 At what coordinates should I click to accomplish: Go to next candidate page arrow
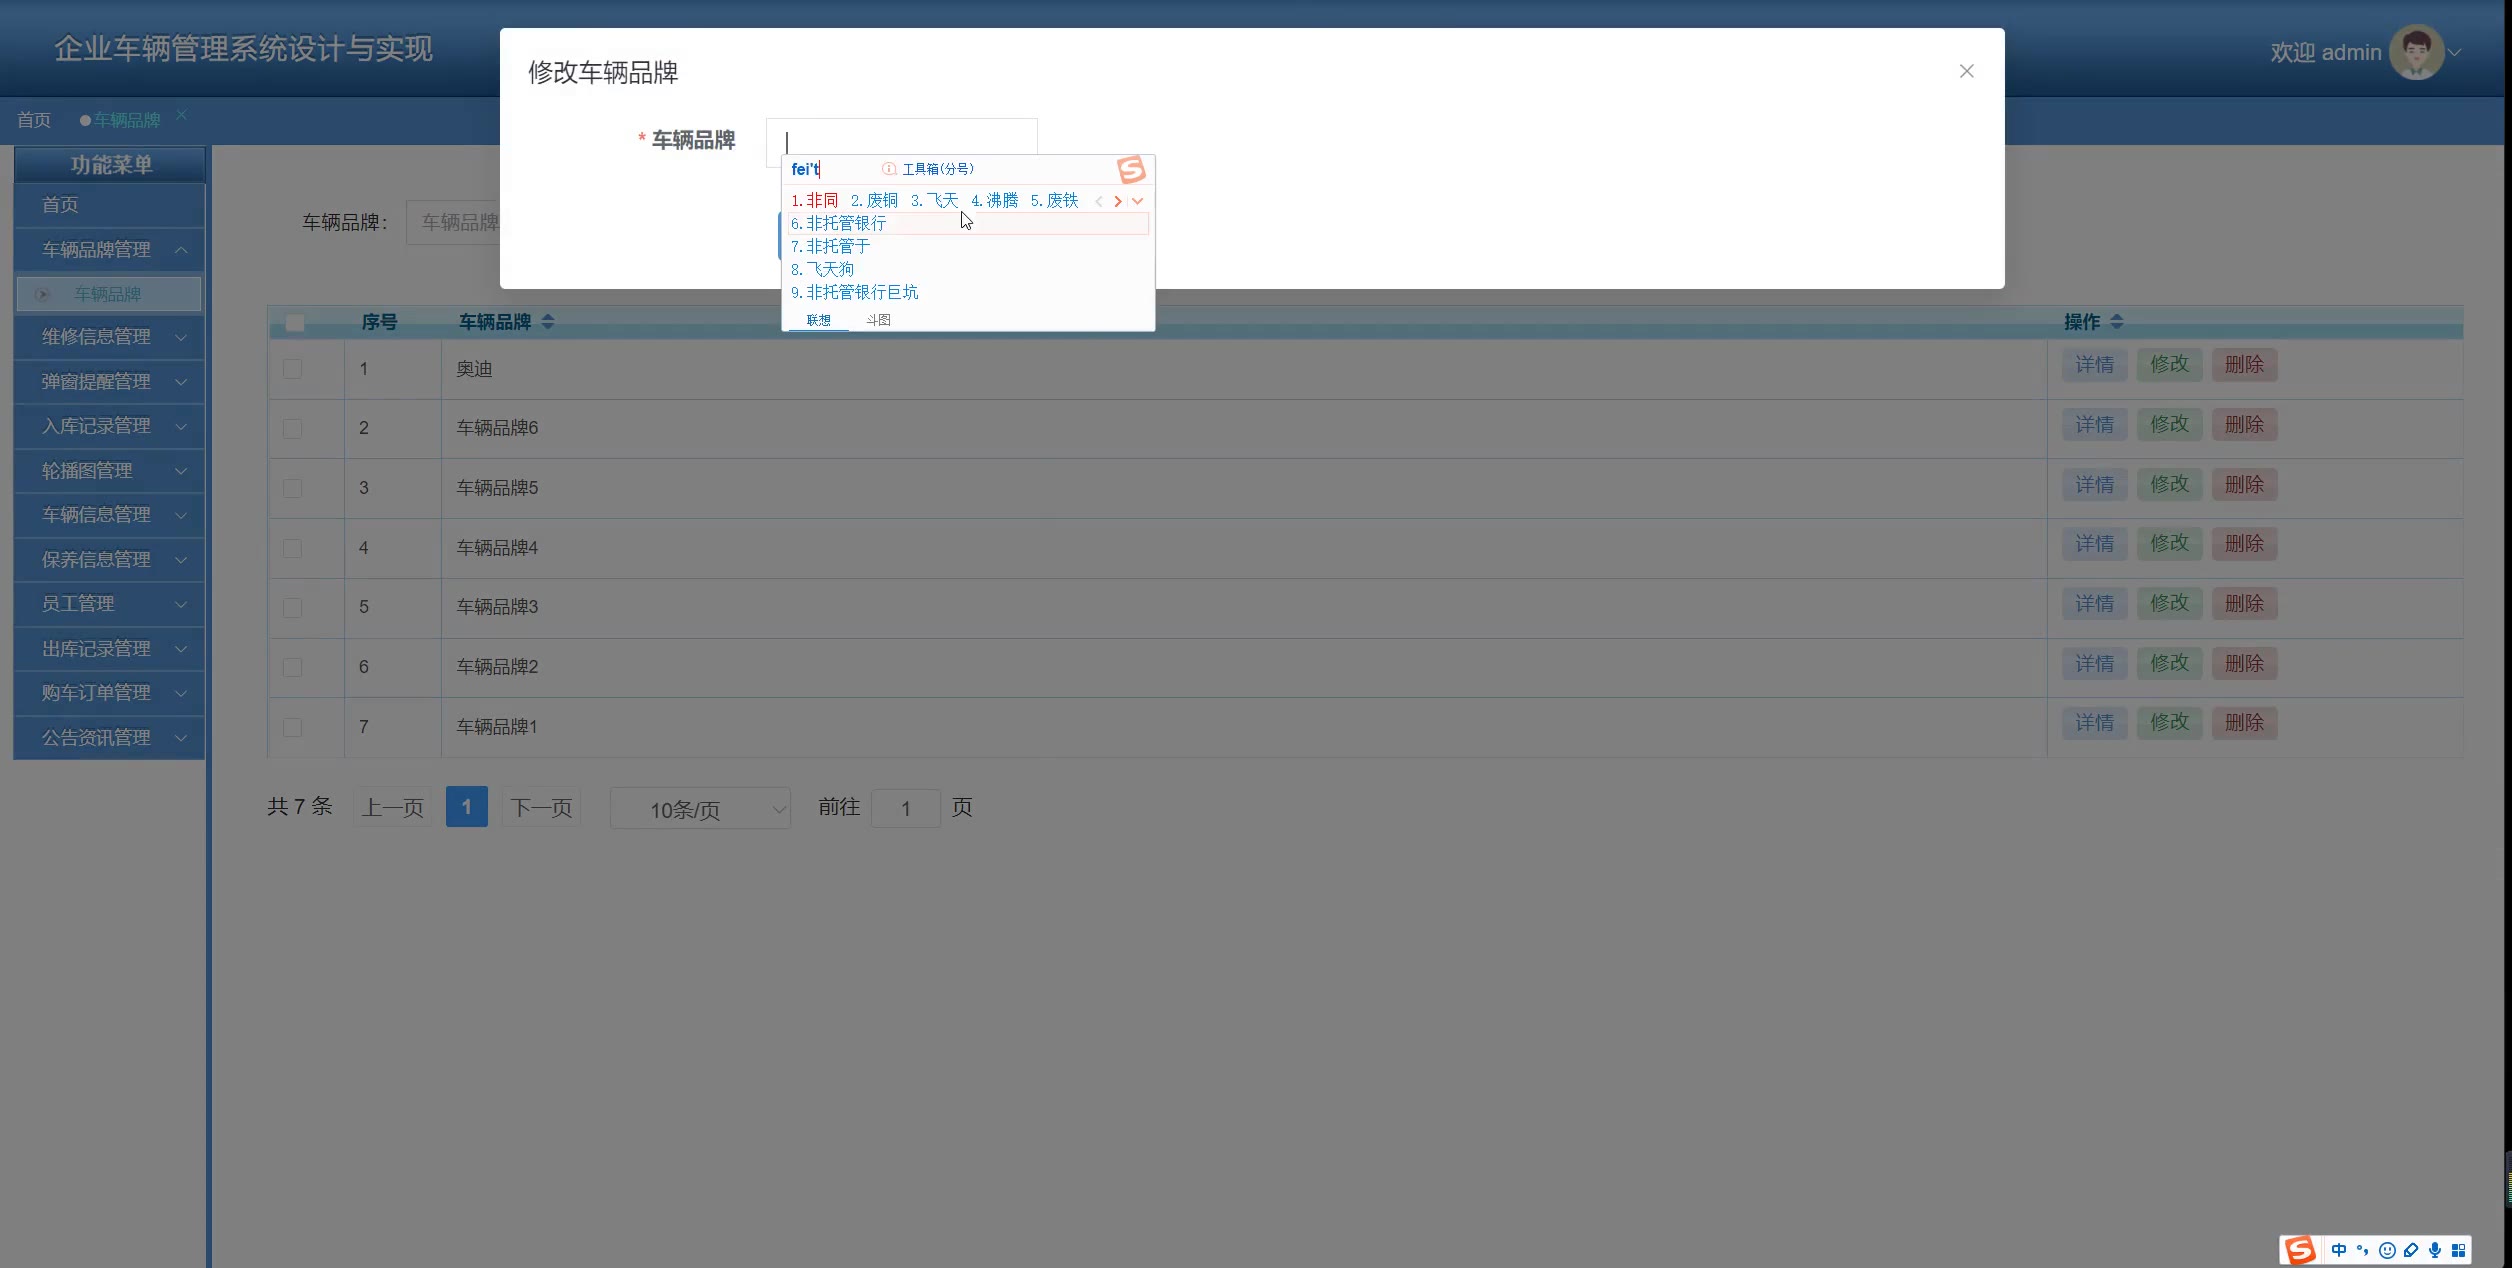pyautogui.click(x=1118, y=201)
